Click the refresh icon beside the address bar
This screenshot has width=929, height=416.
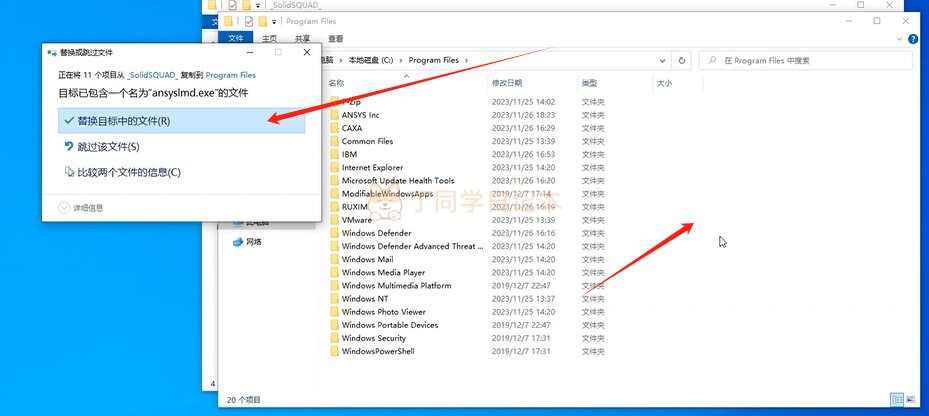tap(682, 60)
